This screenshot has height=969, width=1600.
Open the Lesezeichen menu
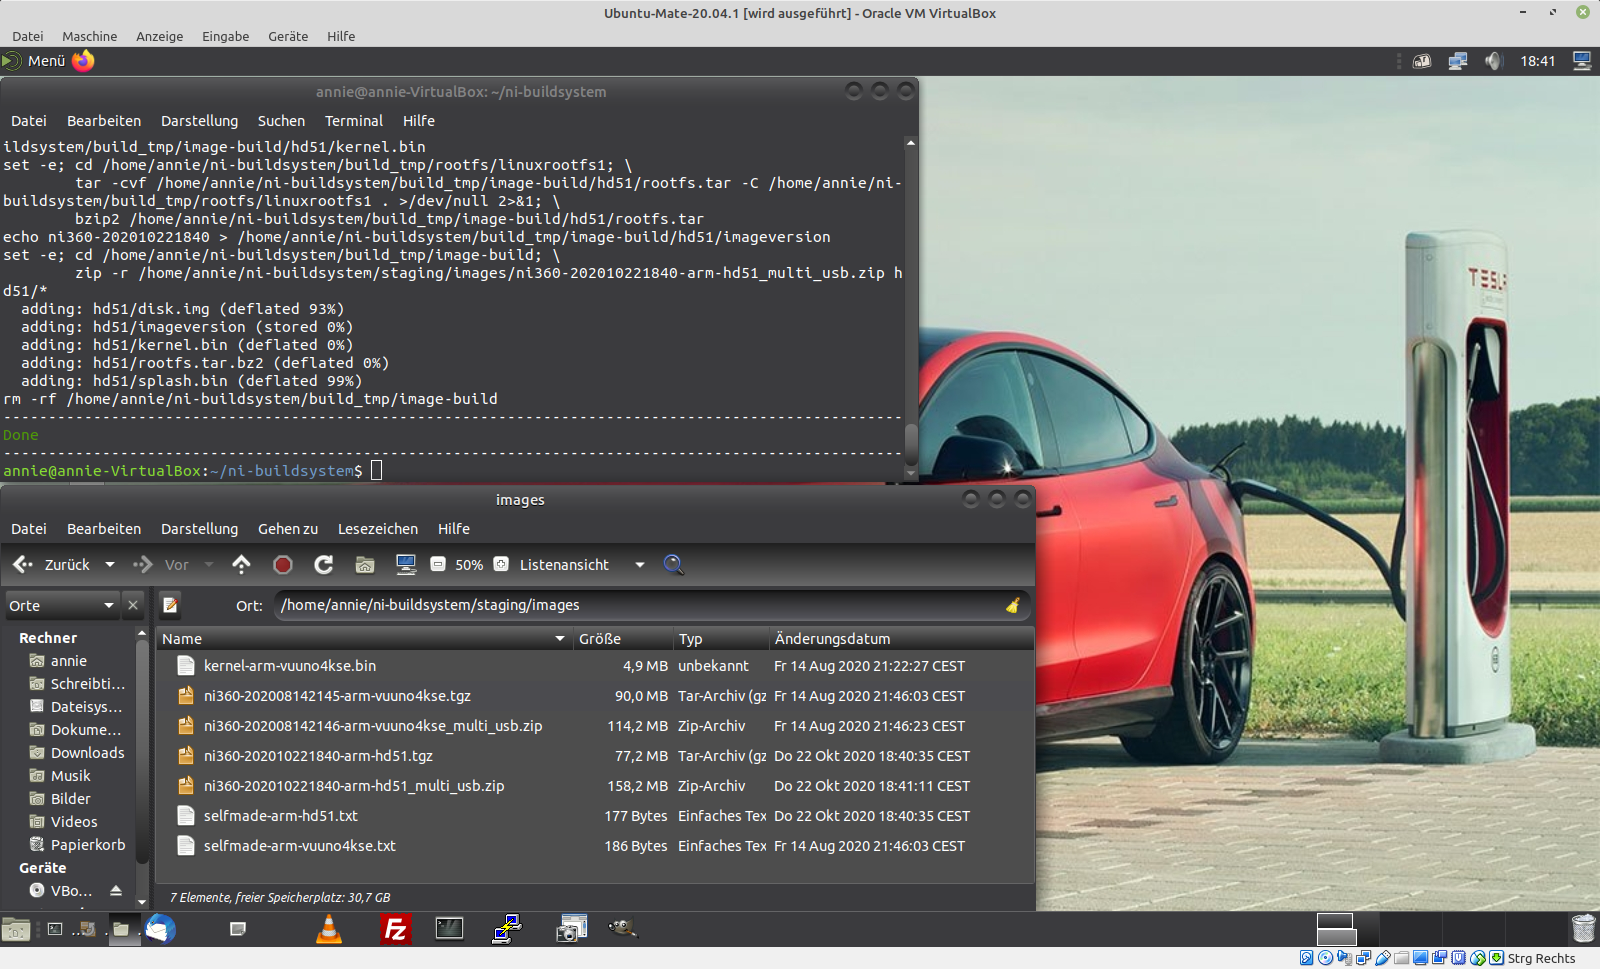coord(377,529)
